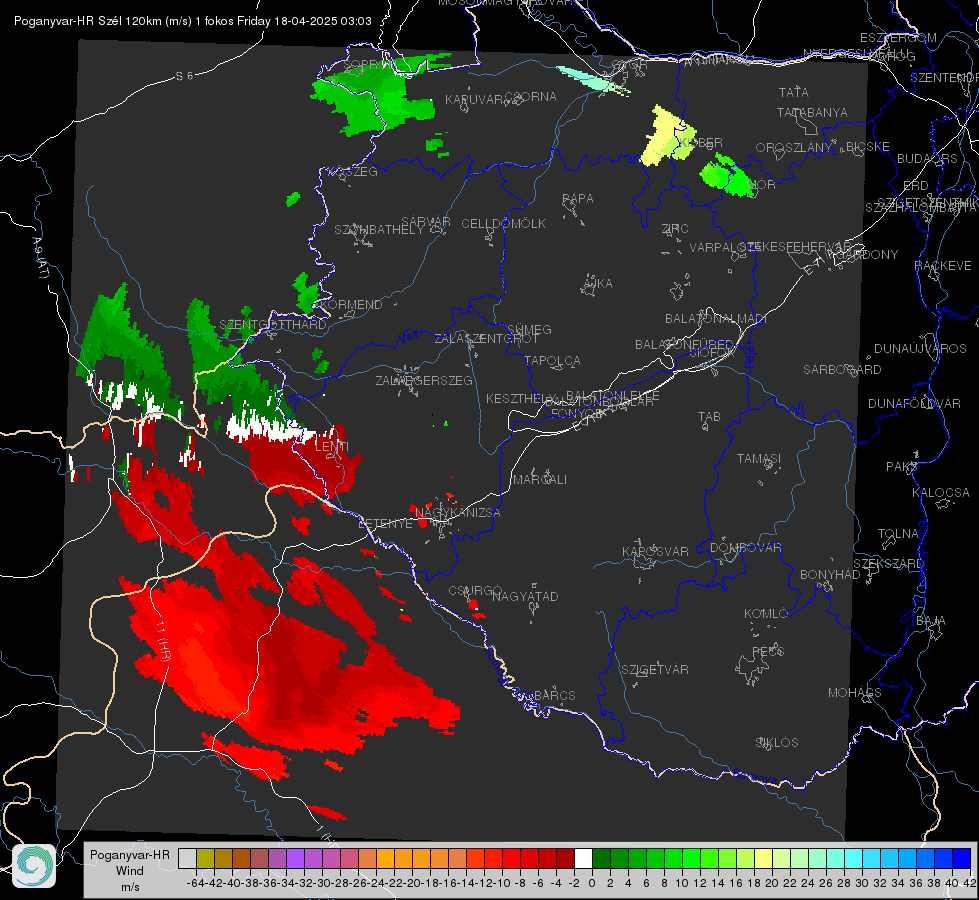Select the dark blue swatch between 40 and 42
The height and width of the screenshot is (900, 979).
962,858
